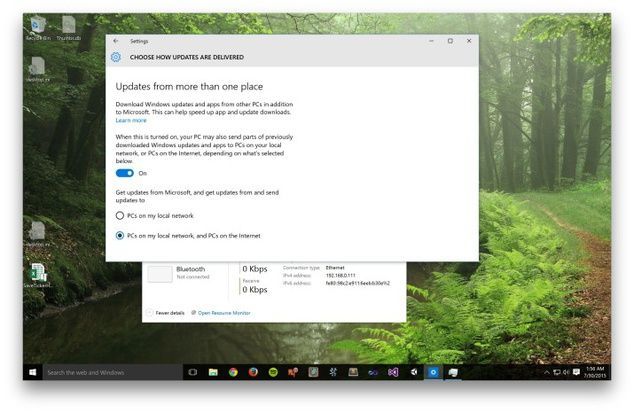
Task: Turn off the updates from more places switch
Action: [125, 173]
